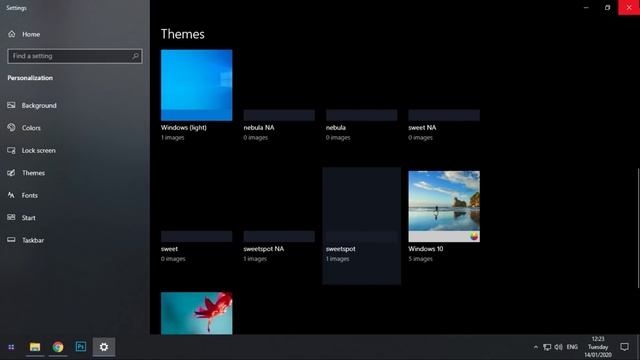Open the notification center icon

(x=624, y=347)
